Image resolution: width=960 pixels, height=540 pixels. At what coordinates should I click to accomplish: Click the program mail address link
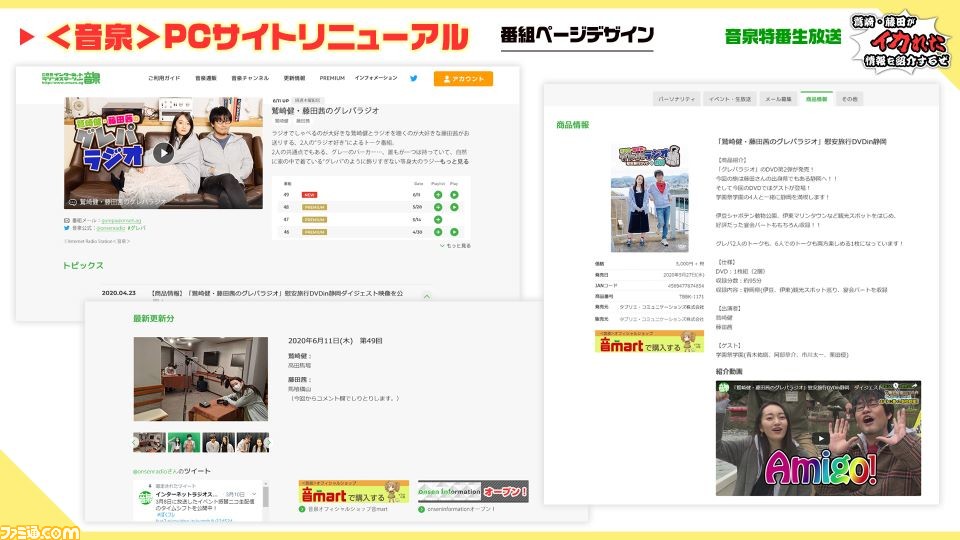pyautogui.click(x=121, y=220)
